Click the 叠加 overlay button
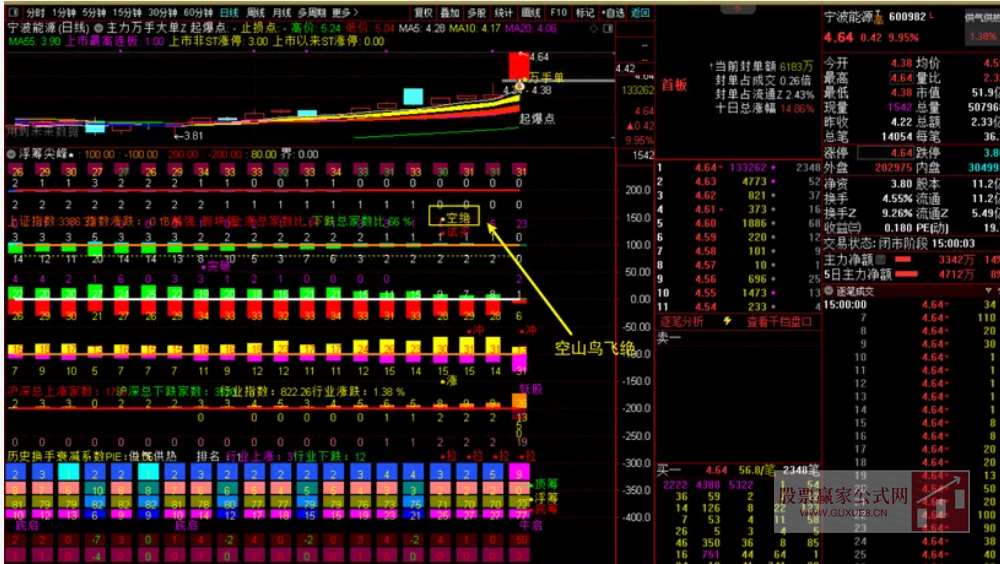 tap(450, 13)
